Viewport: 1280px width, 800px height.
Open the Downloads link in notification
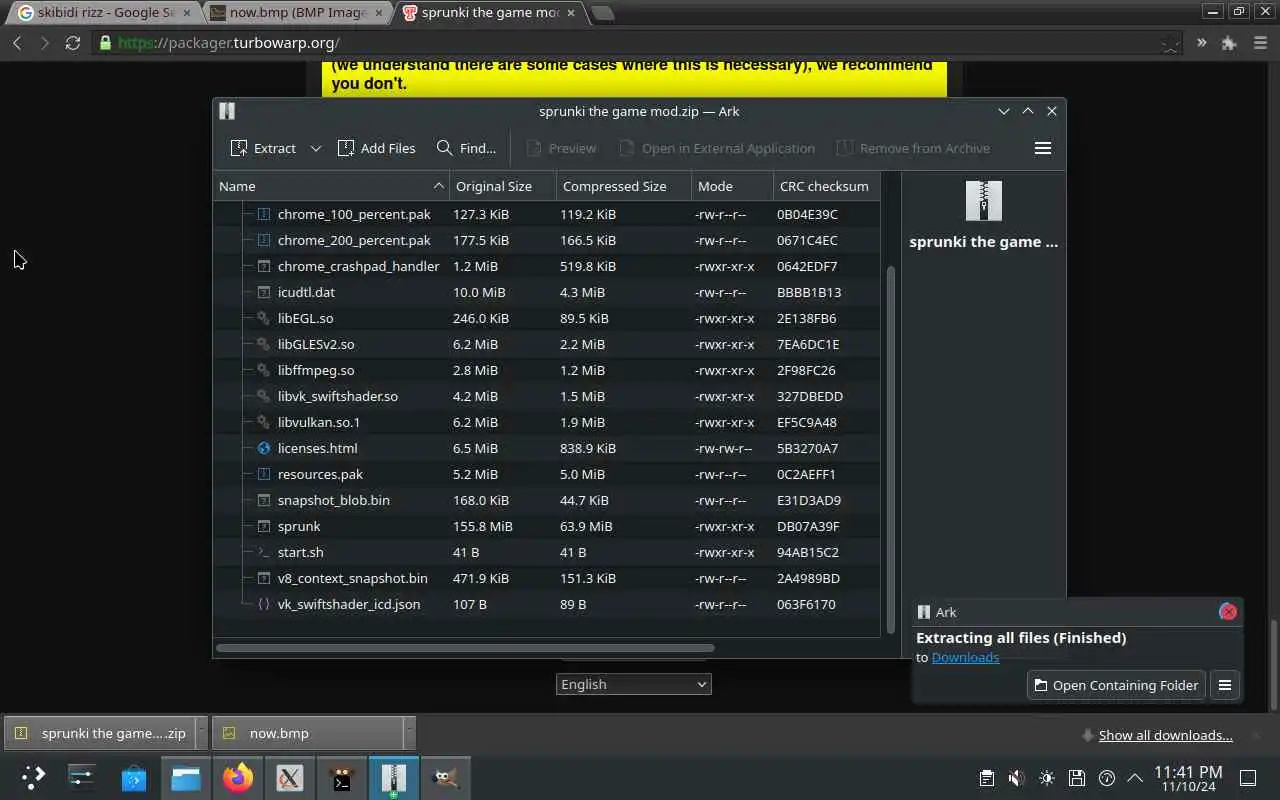[965, 657]
